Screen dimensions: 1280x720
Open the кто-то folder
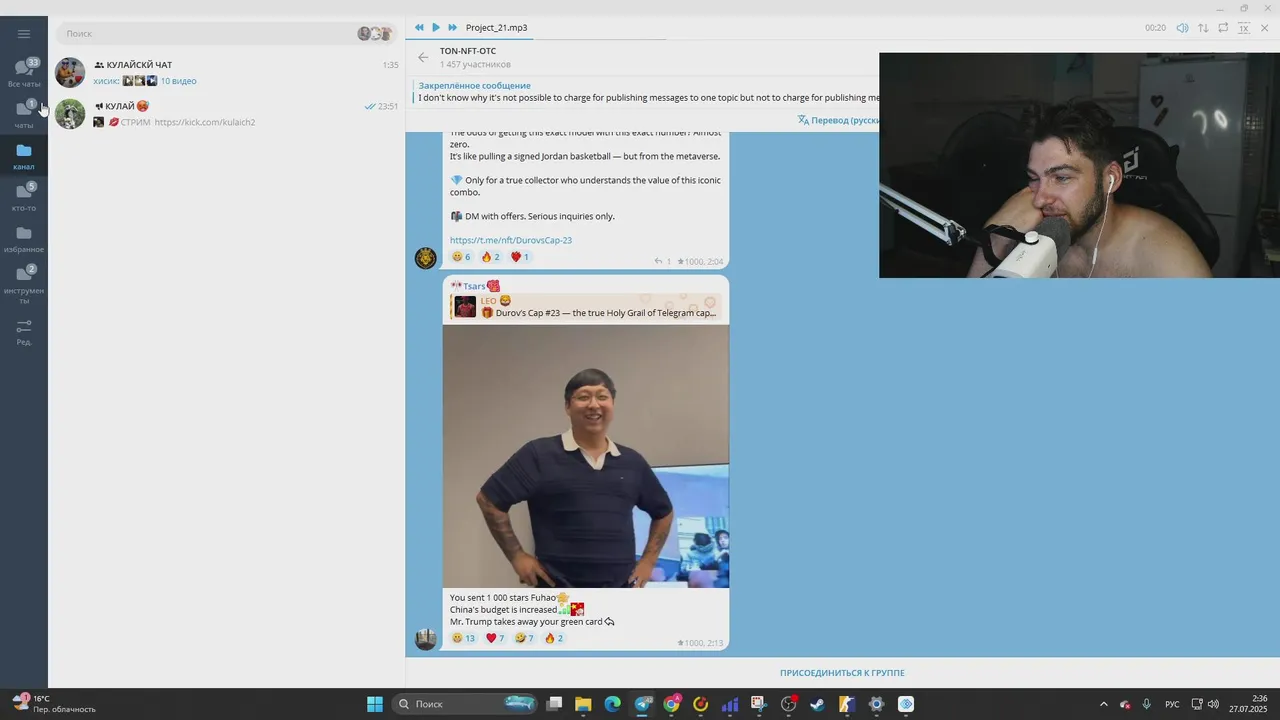pyautogui.click(x=24, y=197)
